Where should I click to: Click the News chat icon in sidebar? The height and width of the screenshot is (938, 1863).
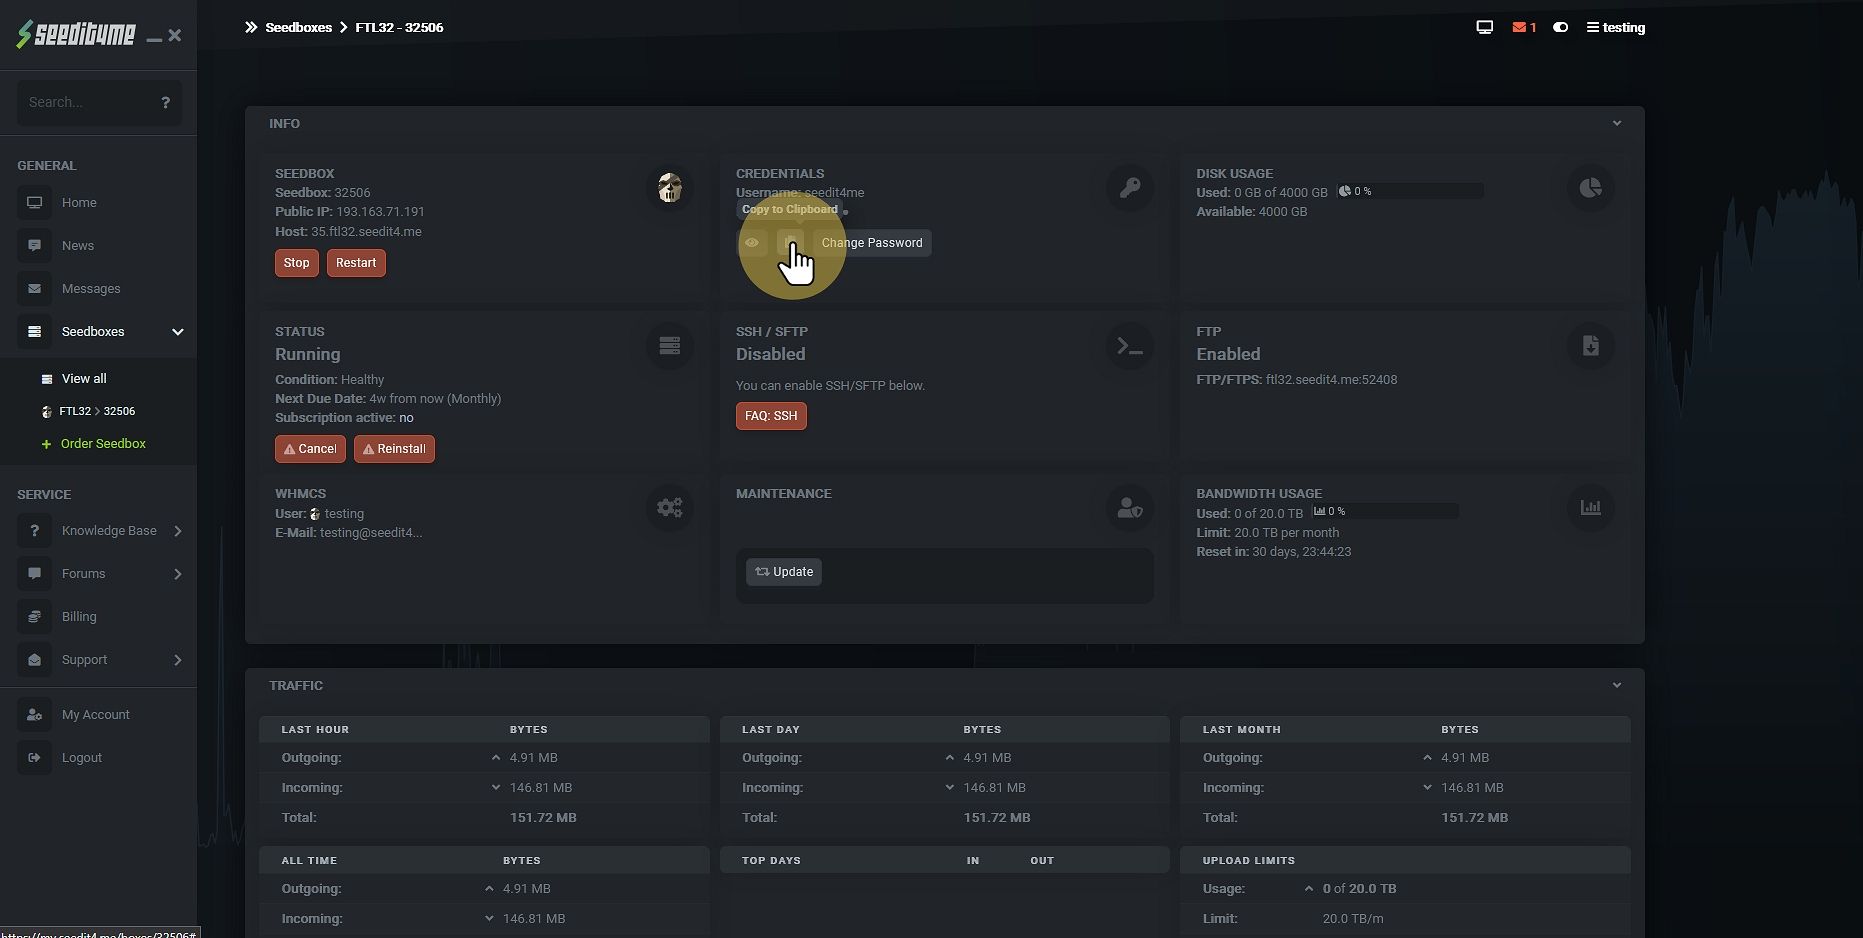click(34, 245)
